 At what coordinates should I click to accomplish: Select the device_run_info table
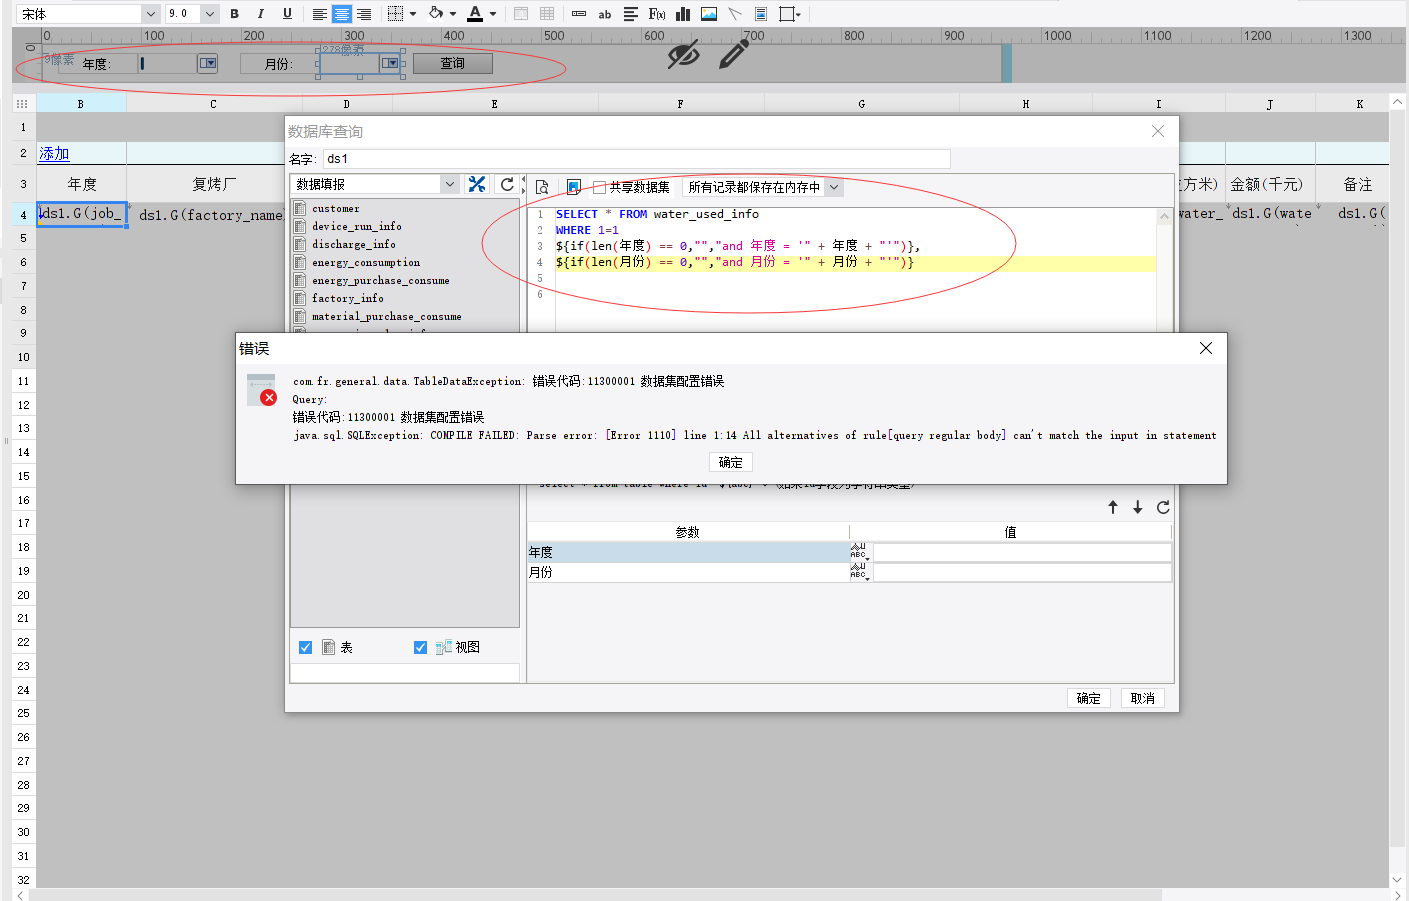pos(356,227)
